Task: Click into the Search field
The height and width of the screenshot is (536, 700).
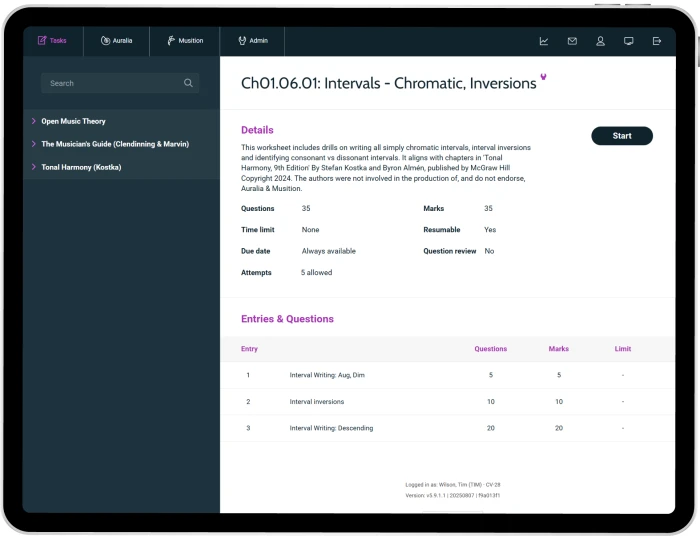Action: (x=110, y=83)
